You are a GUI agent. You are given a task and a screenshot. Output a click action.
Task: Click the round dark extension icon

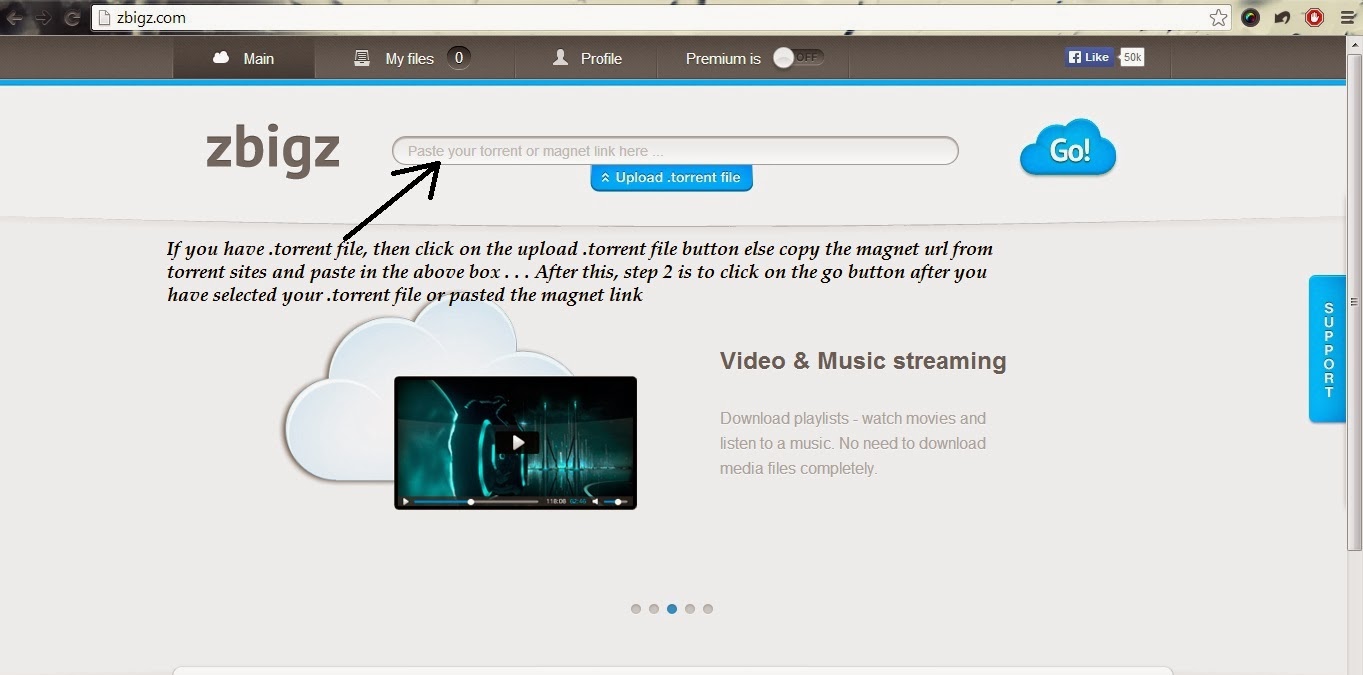[1250, 18]
